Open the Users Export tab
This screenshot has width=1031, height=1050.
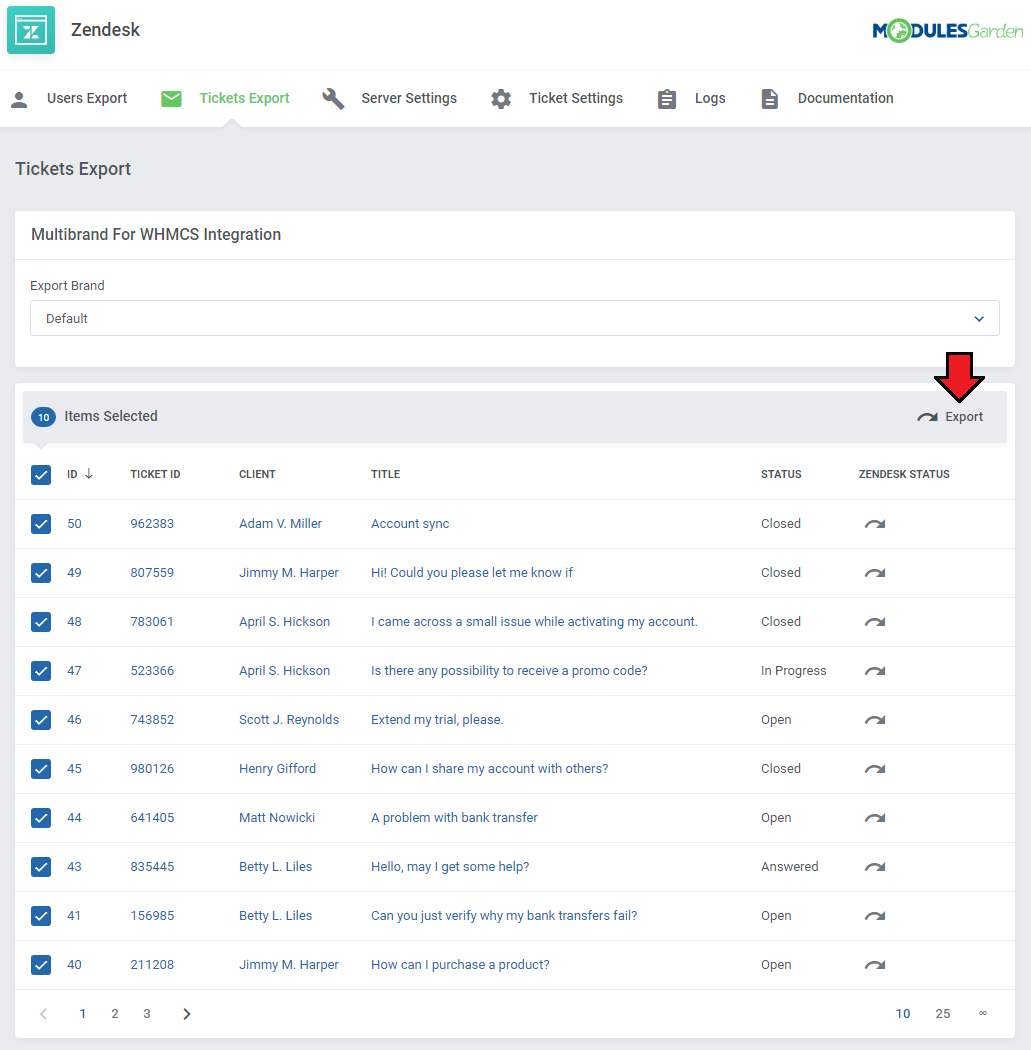[x=68, y=98]
